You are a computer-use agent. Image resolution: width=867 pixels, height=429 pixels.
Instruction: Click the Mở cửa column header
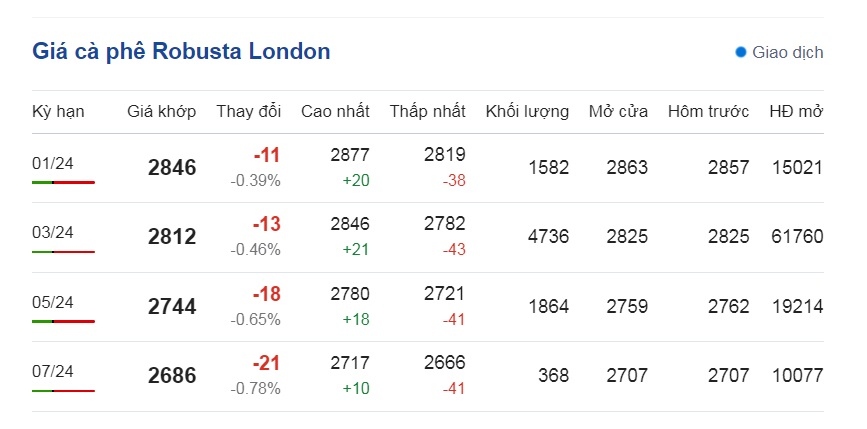click(618, 112)
